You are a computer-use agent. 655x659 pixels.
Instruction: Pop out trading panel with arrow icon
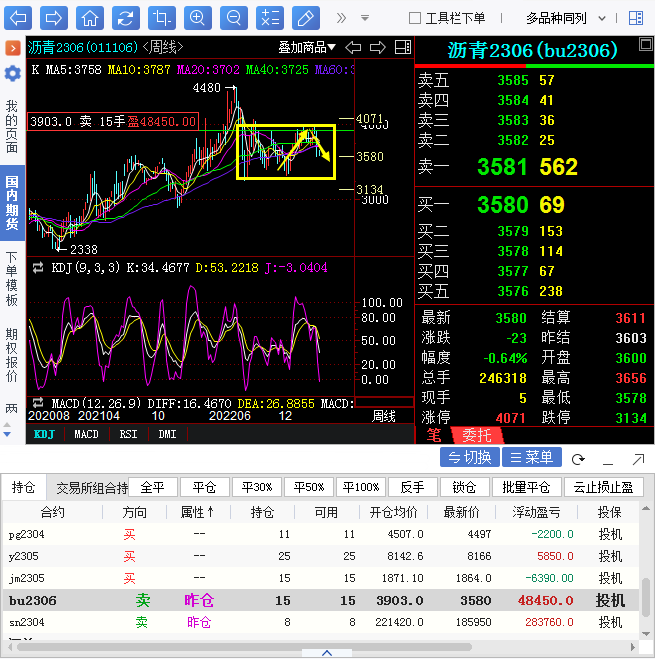[638, 459]
